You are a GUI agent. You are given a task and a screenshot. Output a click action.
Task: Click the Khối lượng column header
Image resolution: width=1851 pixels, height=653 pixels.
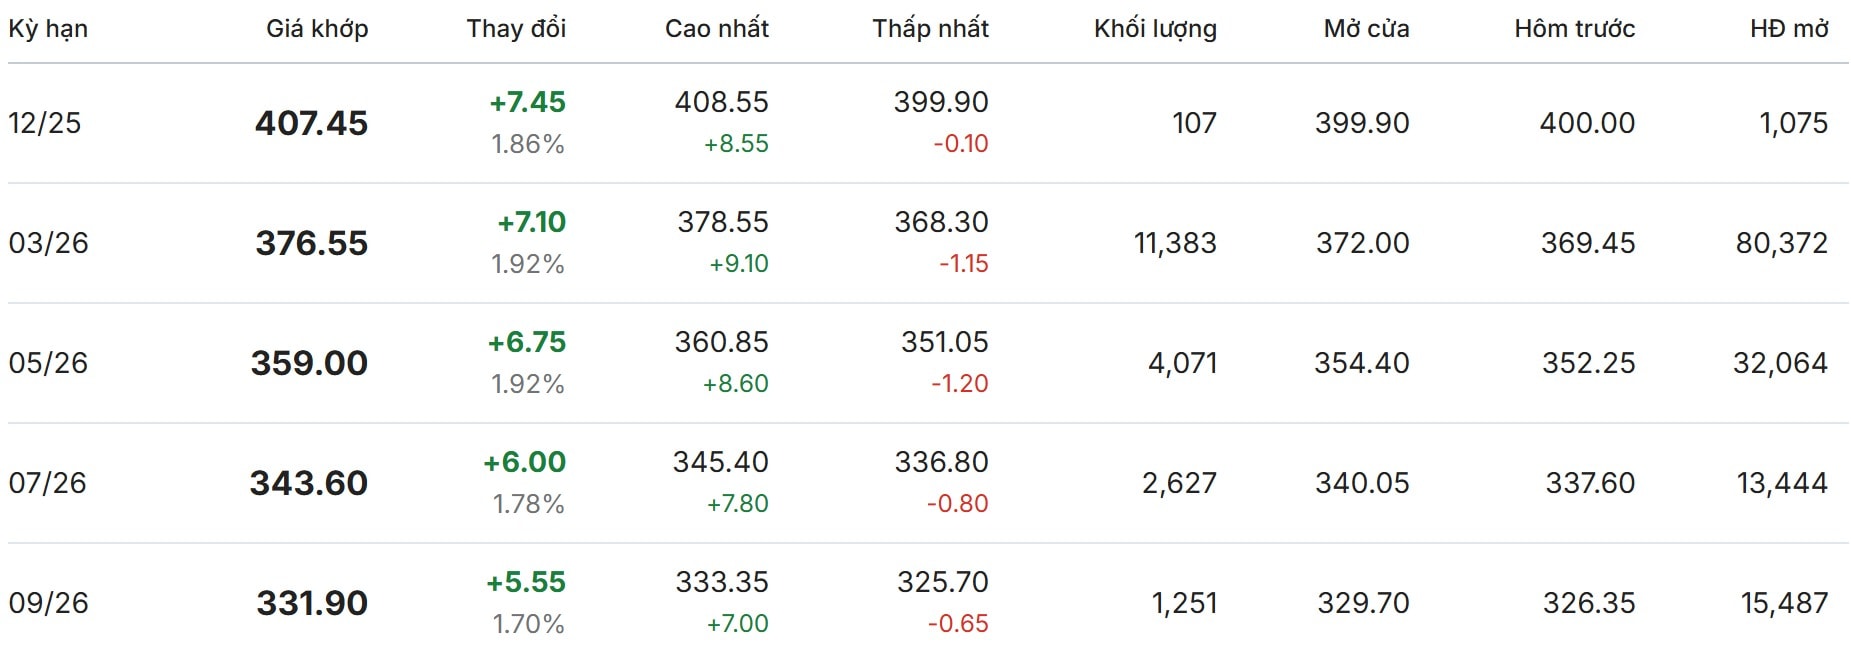tap(1155, 29)
